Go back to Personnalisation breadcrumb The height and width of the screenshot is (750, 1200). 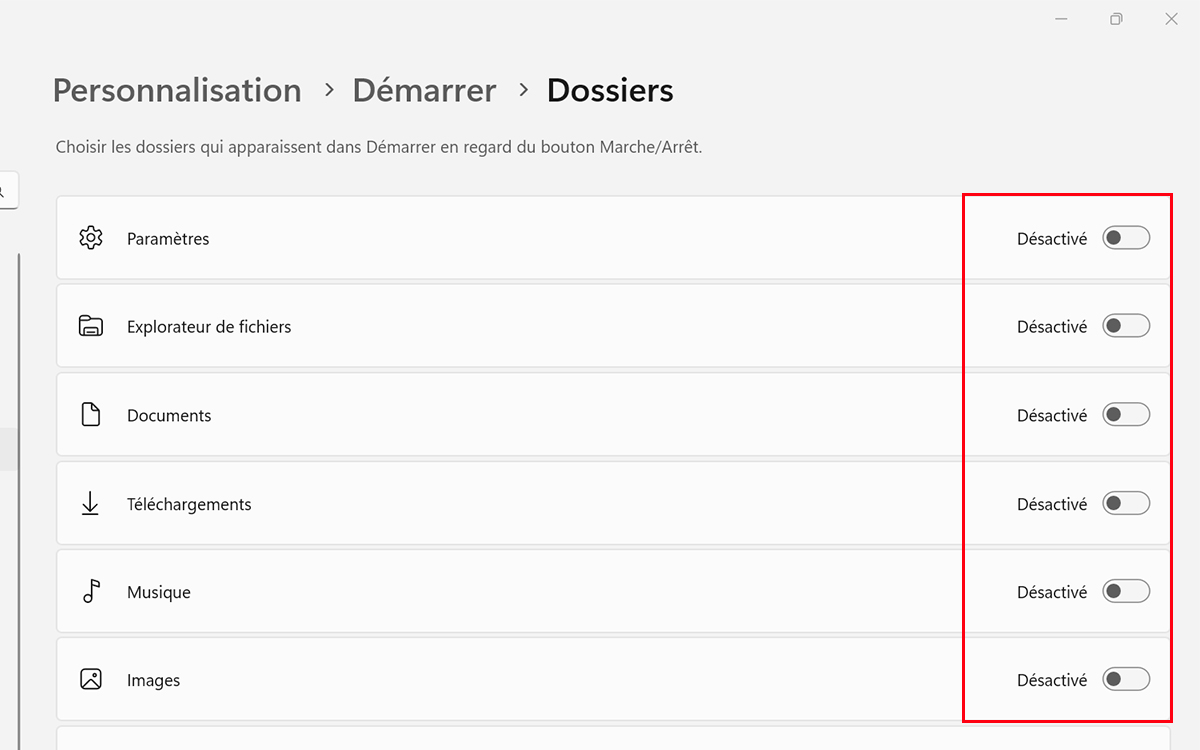coord(177,90)
